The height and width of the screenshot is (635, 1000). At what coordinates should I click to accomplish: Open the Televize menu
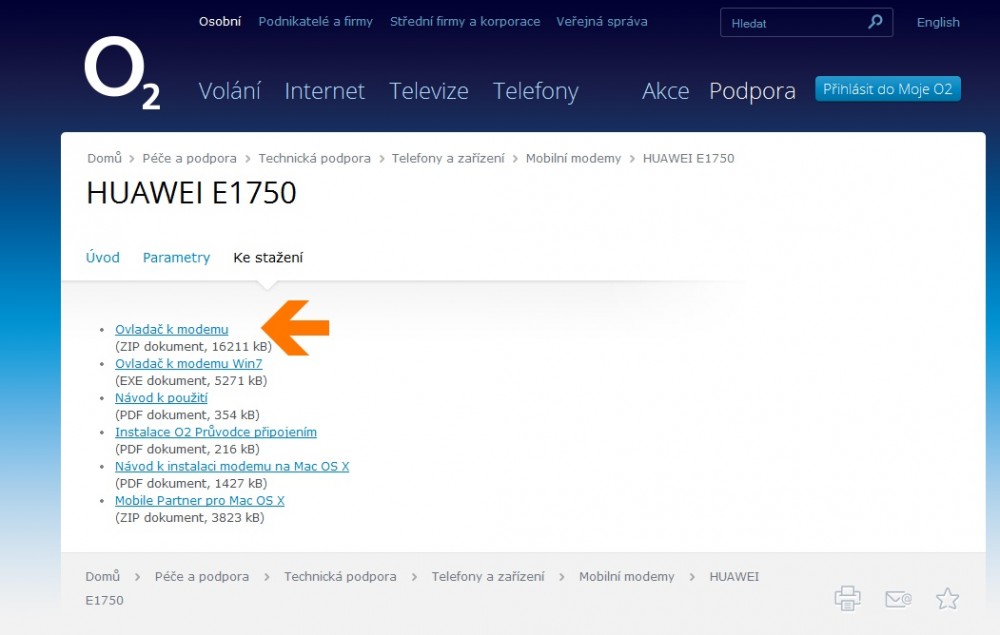point(428,91)
